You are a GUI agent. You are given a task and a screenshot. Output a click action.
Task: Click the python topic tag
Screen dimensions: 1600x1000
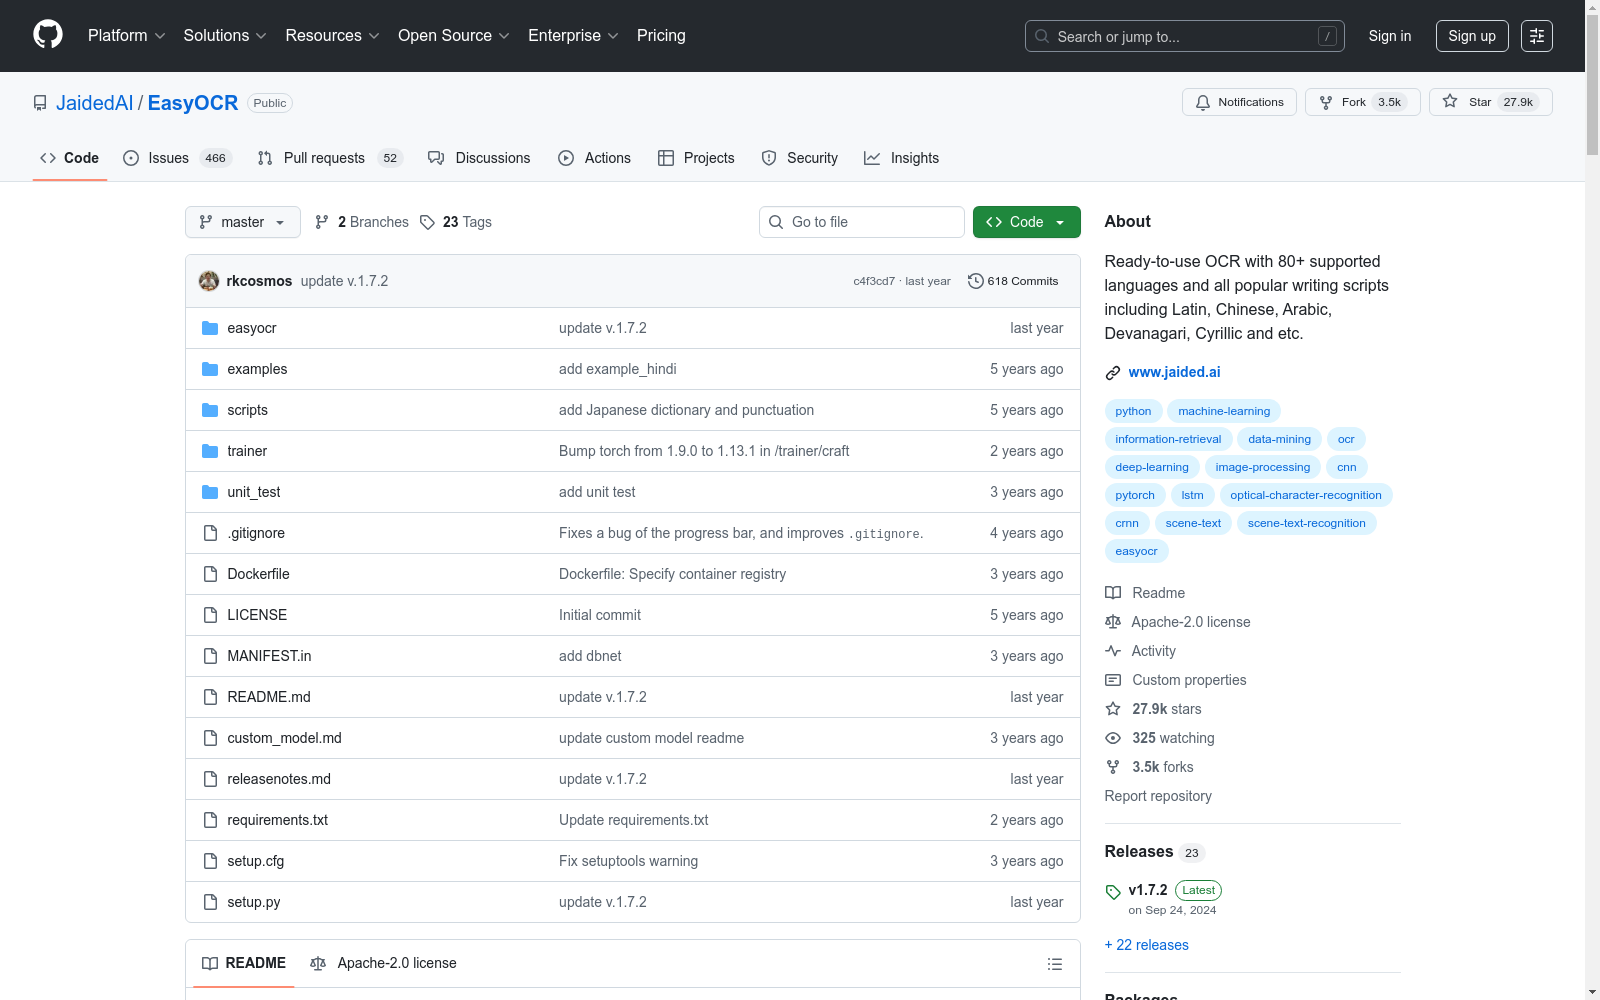(1133, 411)
